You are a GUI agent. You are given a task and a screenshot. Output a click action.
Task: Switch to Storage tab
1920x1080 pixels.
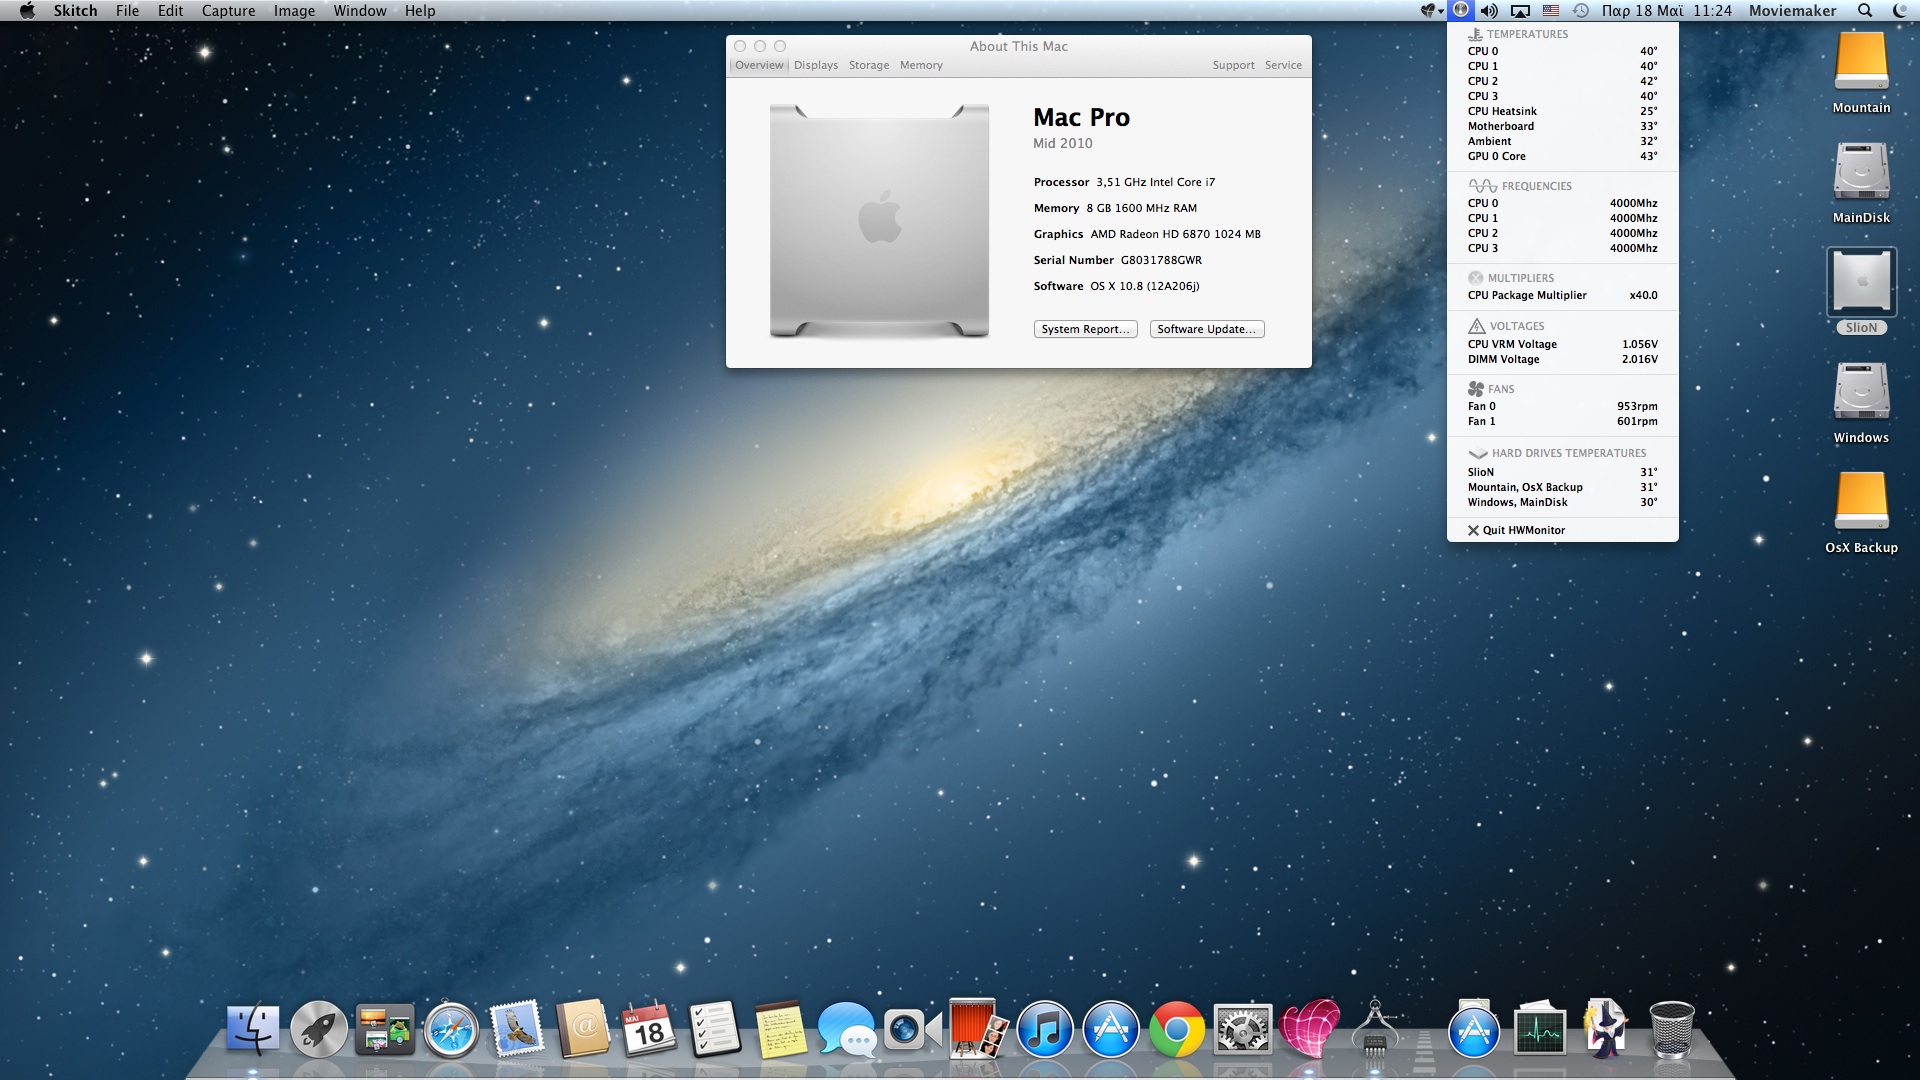pyautogui.click(x=869, y=65)
